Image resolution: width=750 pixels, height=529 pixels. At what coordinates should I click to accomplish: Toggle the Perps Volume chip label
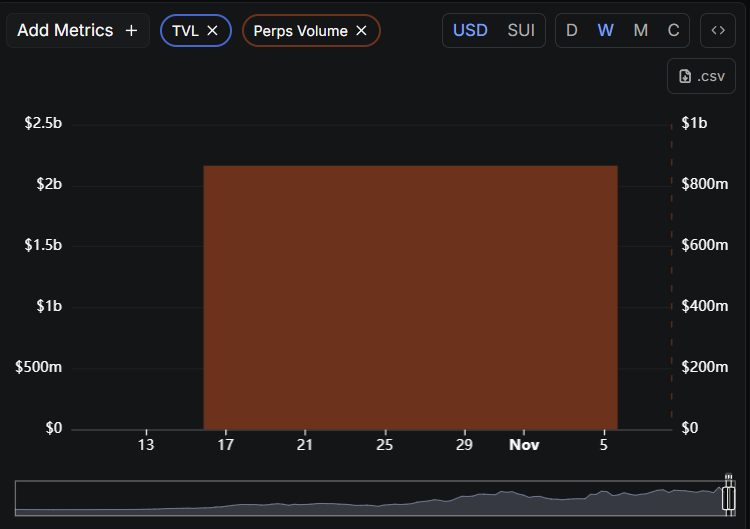click(x=300, y=31)
